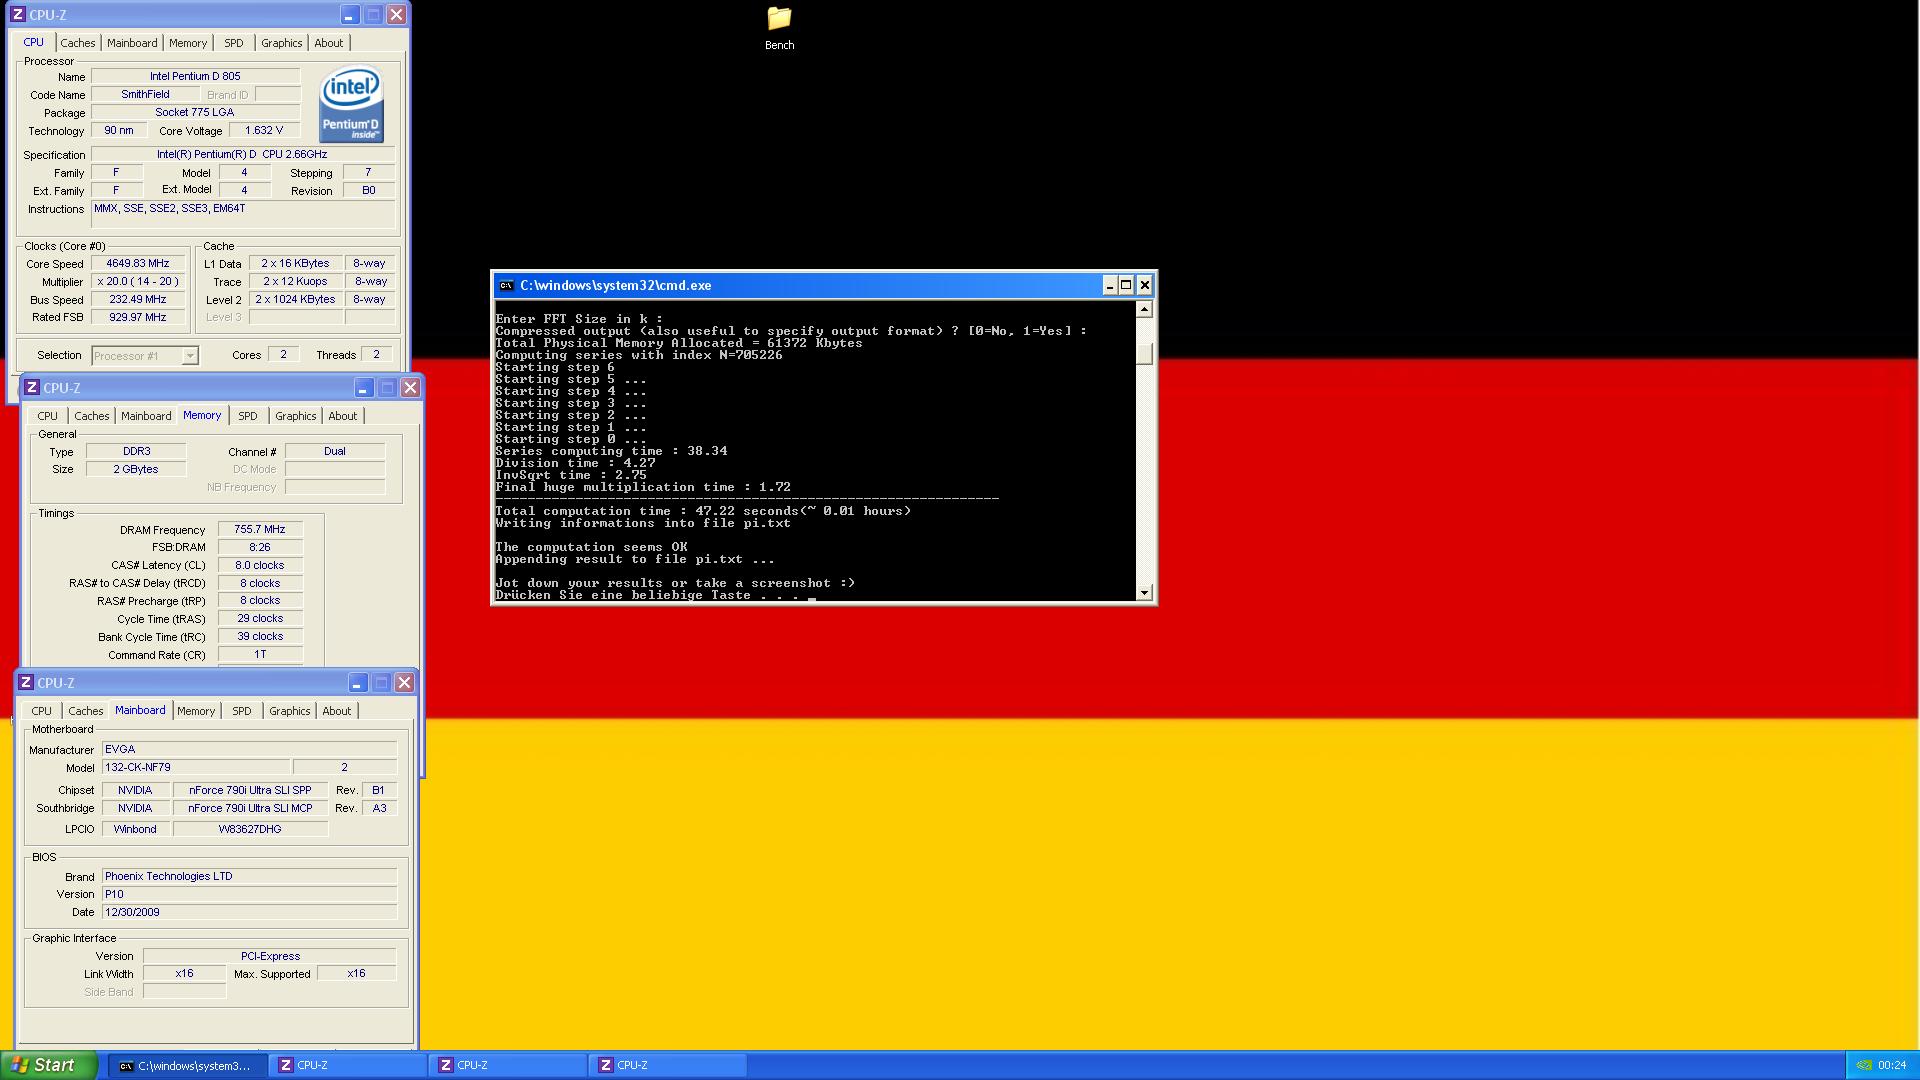This screenshot has width=1920, height=1080.
Task: Click the code name SmithField field
Action: point(145,95)
